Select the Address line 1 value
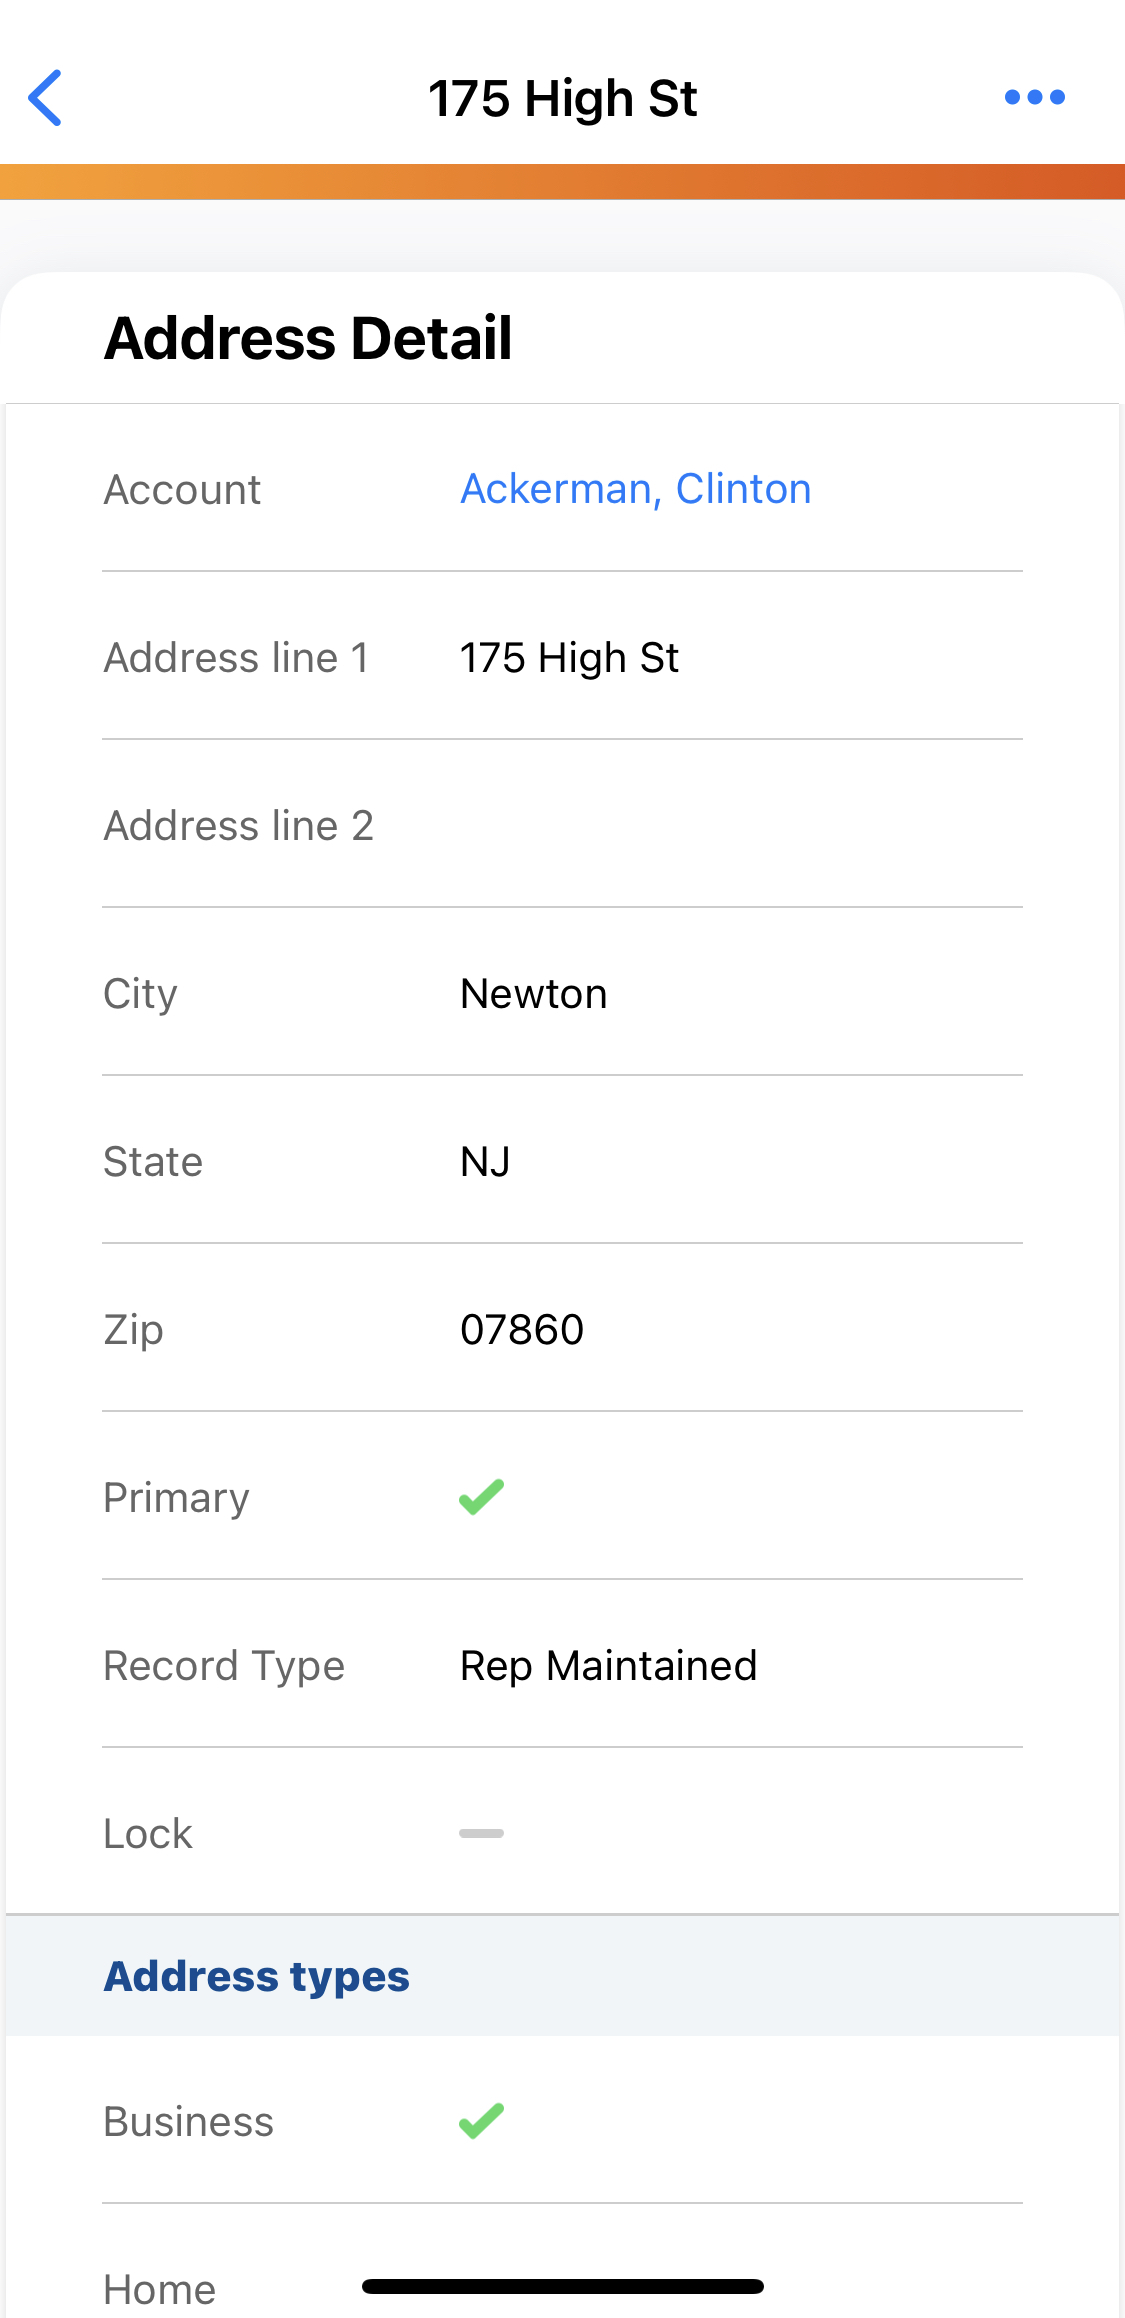Image resolution: width=1125 pixels, height=2318 pixels. coord(569,658)
